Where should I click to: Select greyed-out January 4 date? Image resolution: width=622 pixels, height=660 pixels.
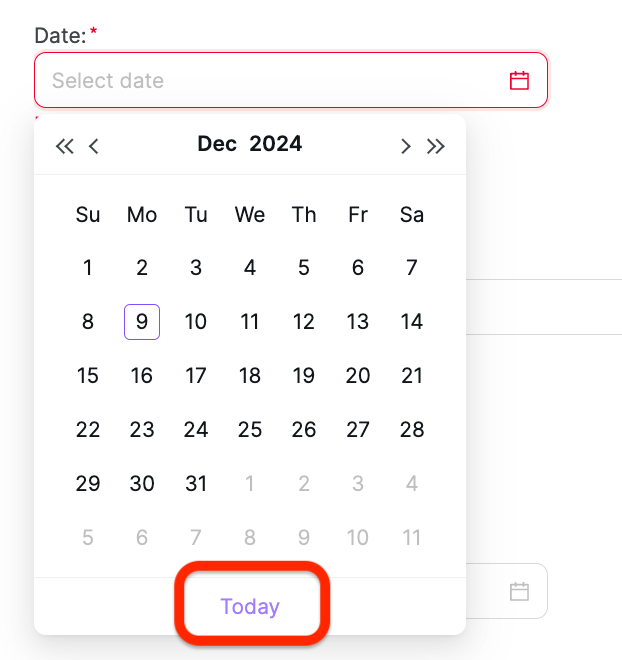(412, 484)
